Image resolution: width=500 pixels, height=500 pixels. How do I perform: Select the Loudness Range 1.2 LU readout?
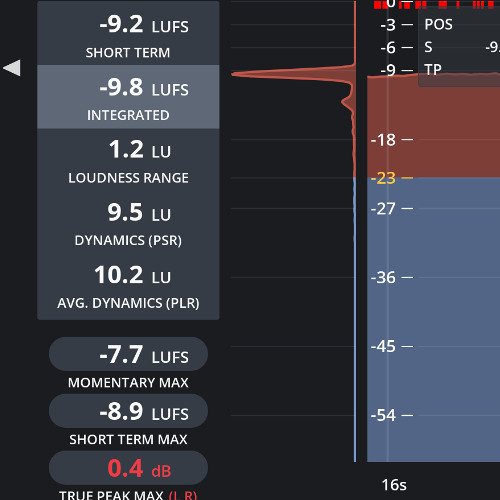coord(128,161)
